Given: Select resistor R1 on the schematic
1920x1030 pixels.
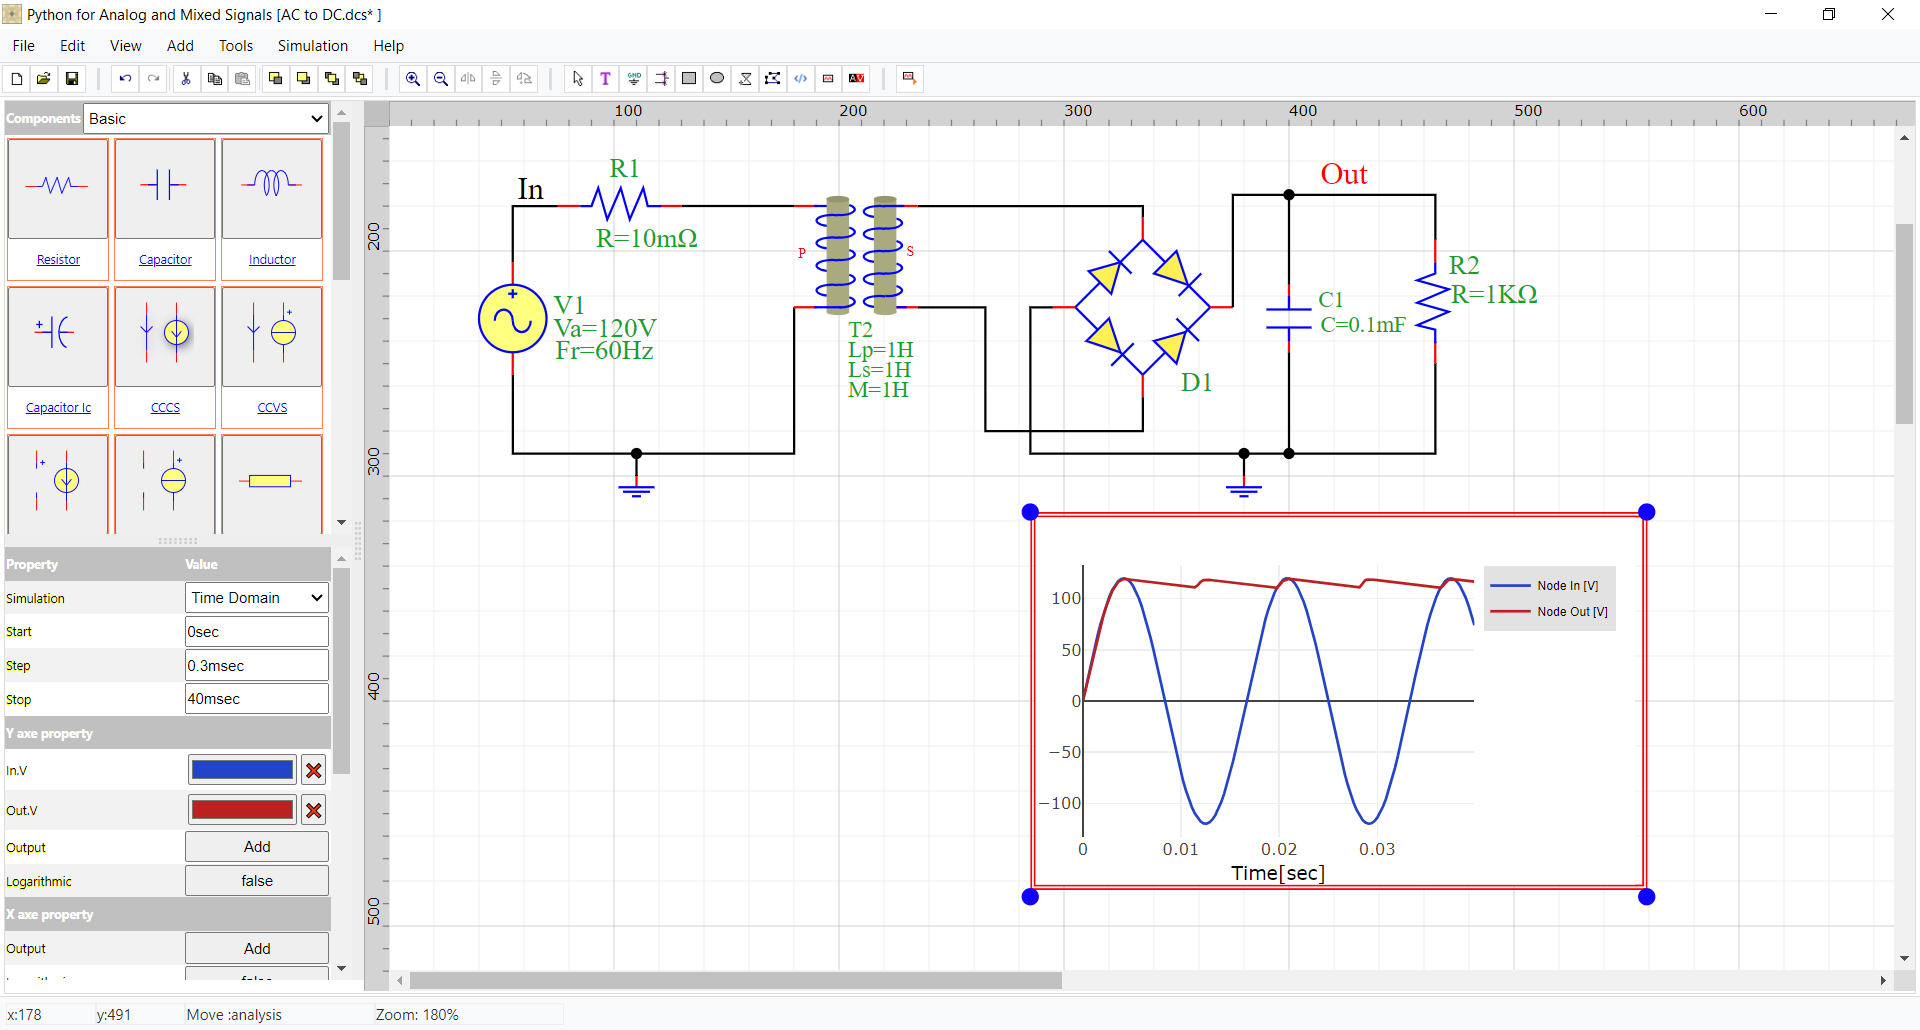Looking at the screenshot, I should (621, 205).
